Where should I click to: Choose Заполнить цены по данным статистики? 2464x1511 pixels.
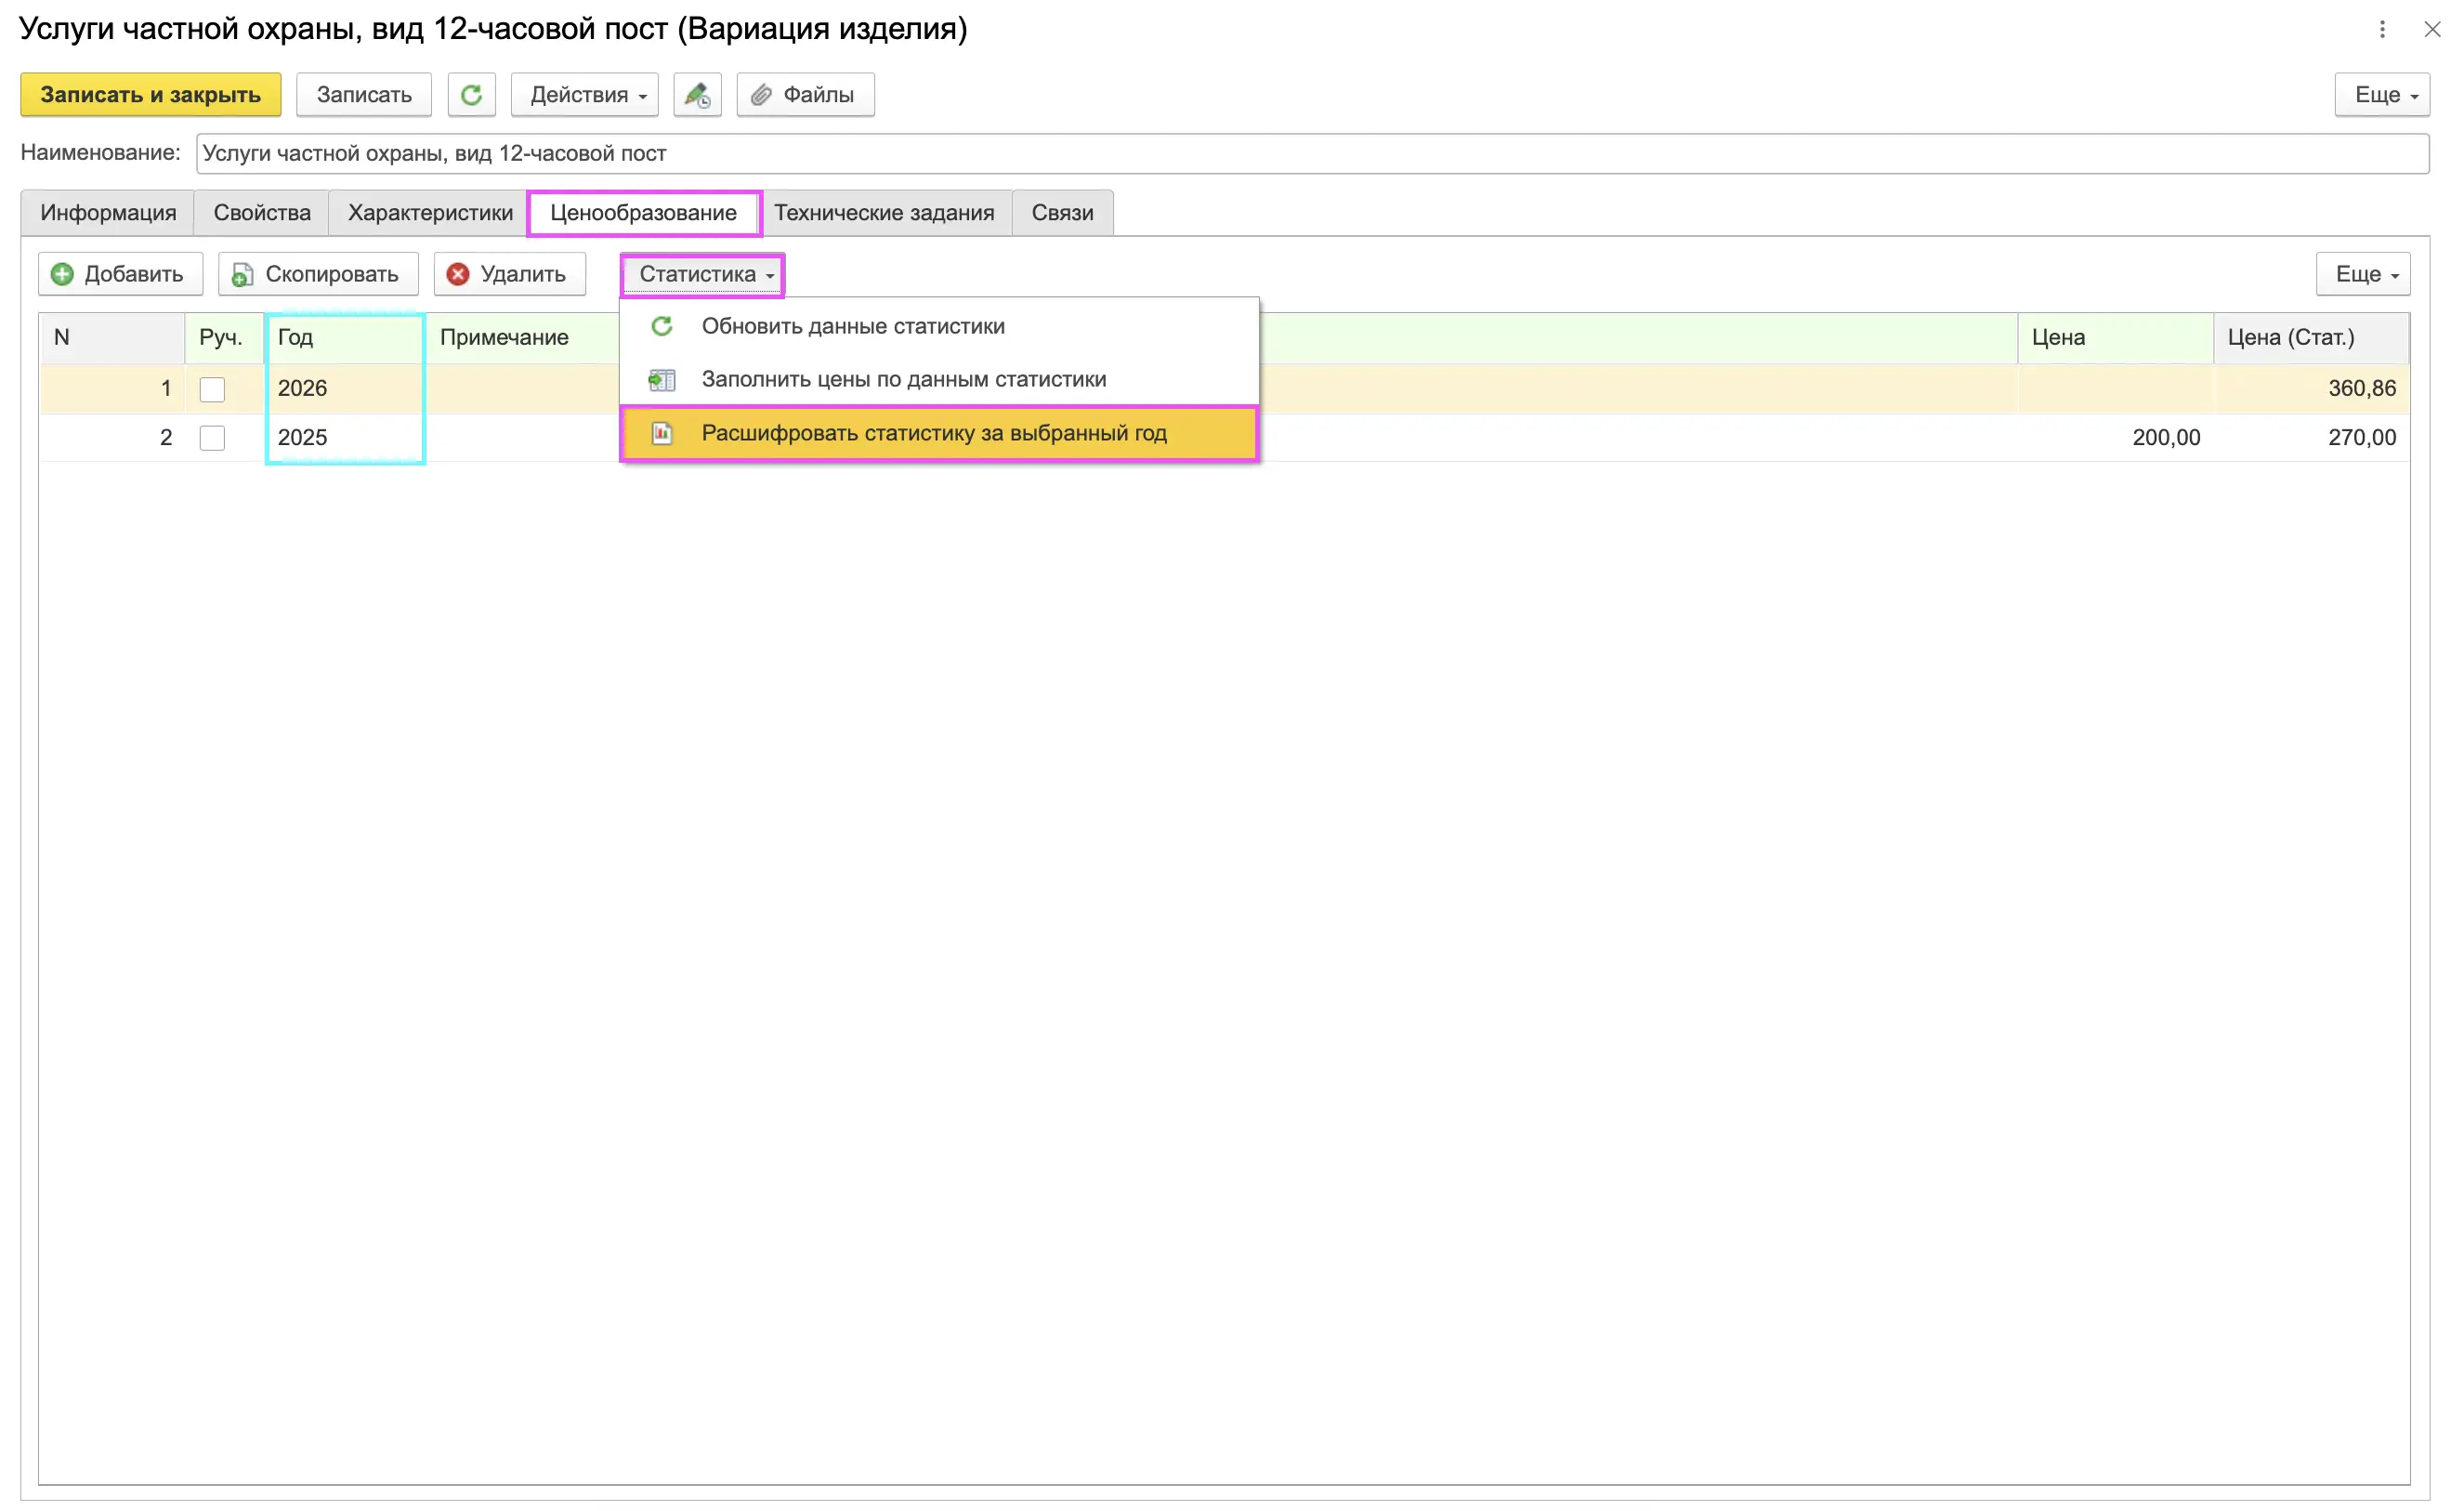(939, 379)
